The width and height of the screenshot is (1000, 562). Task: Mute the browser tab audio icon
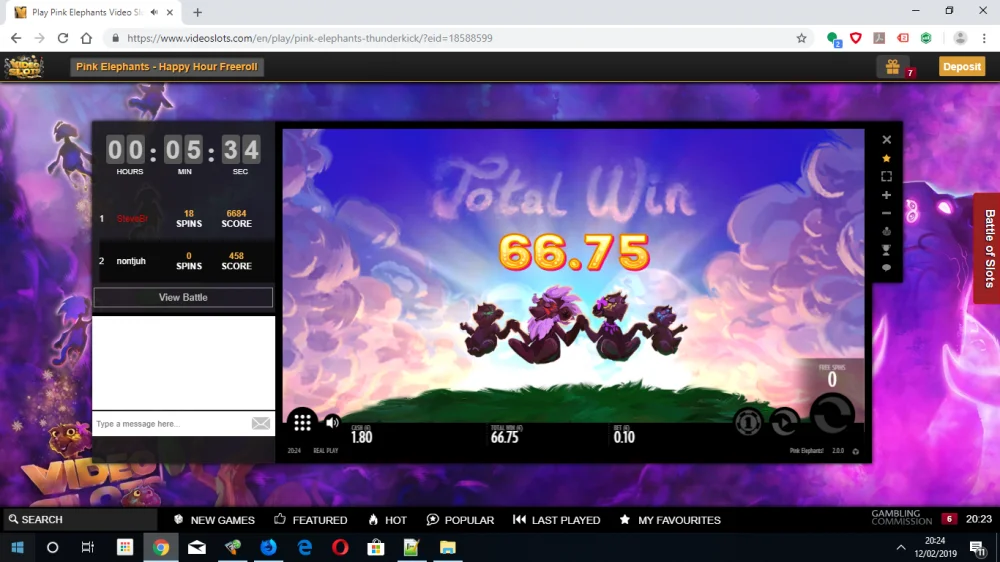click(x=154, y=12)
